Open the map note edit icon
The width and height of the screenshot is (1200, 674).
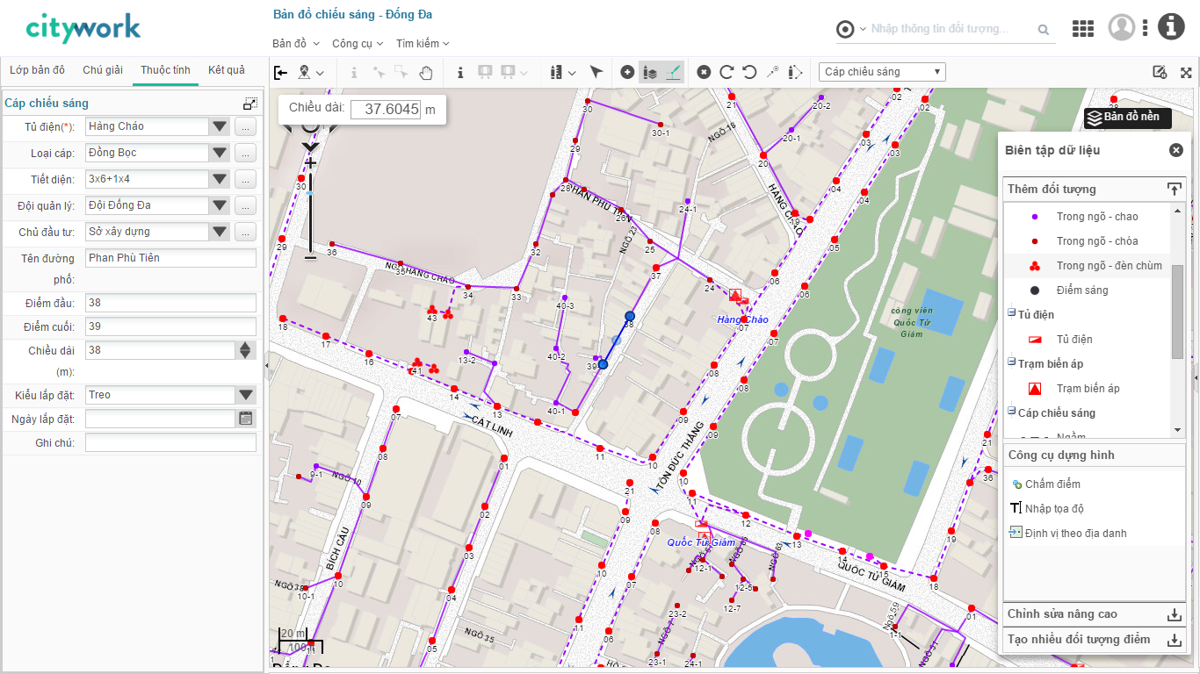click(x=1160, y=72)
